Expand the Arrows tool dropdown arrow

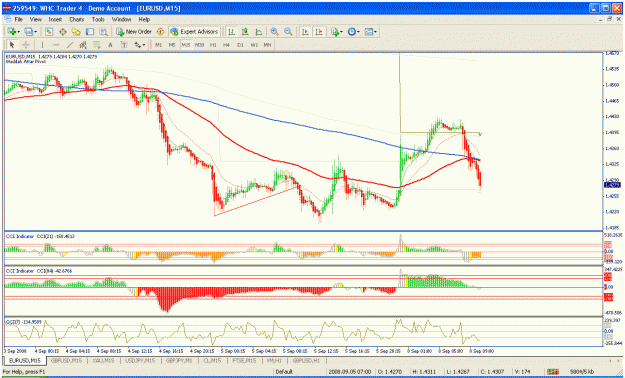[x=144, y=45]
